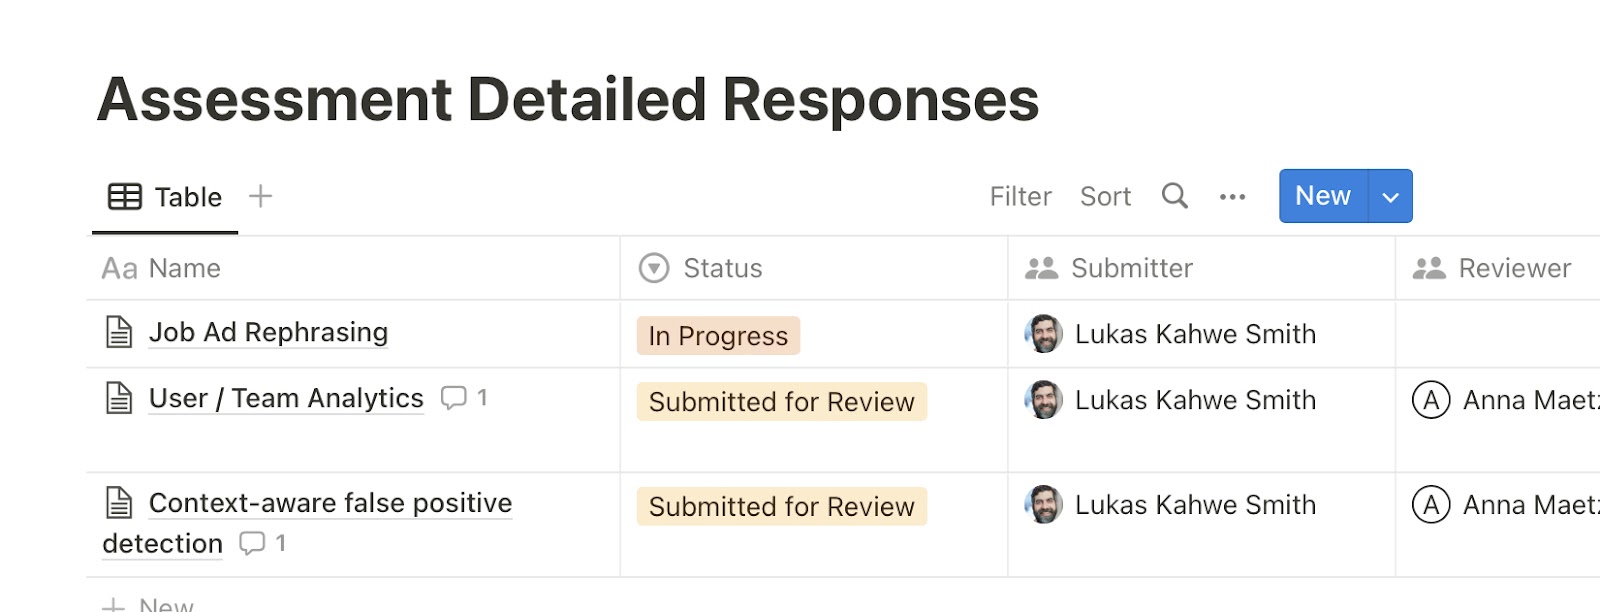
Task: Click Lukas Kahwe Smith's avatar on Job Ad Rephrasing
Action: tap(1042, 334)
